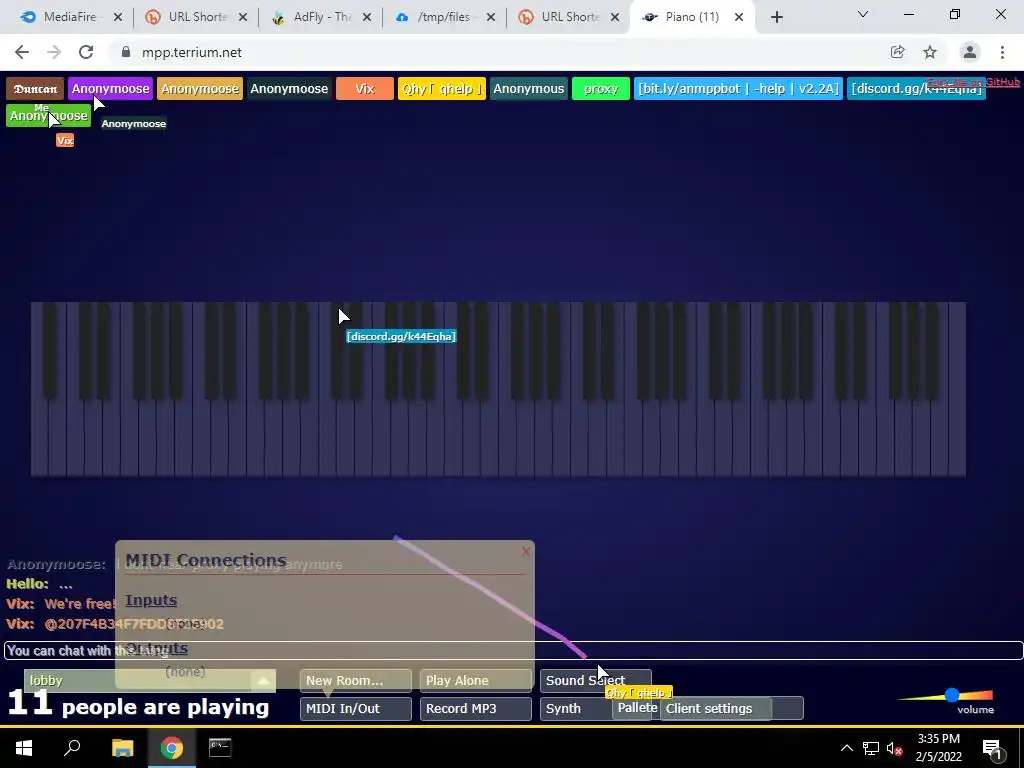This screenshot has height=768, width=1024.
Task: Open the Pallete button
Action: [x=636, y=709]
